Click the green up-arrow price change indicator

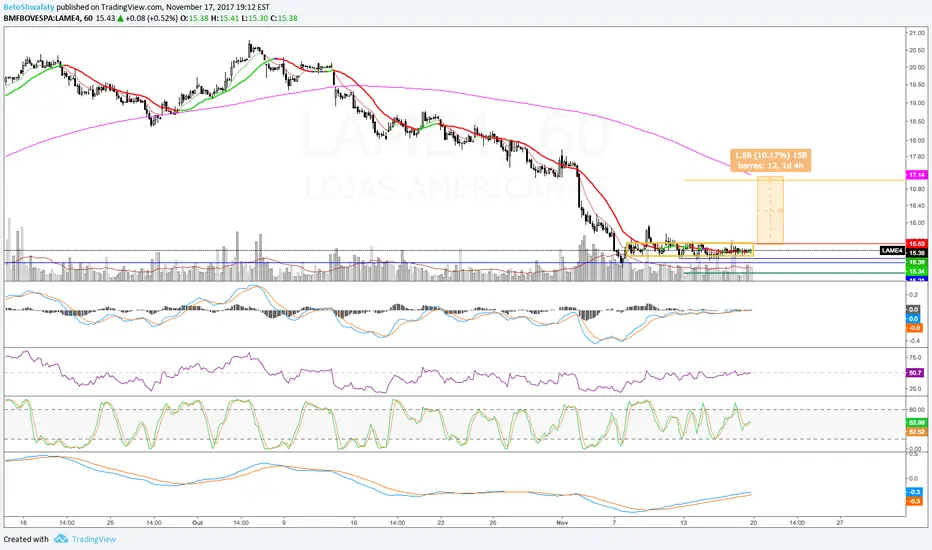120,18
